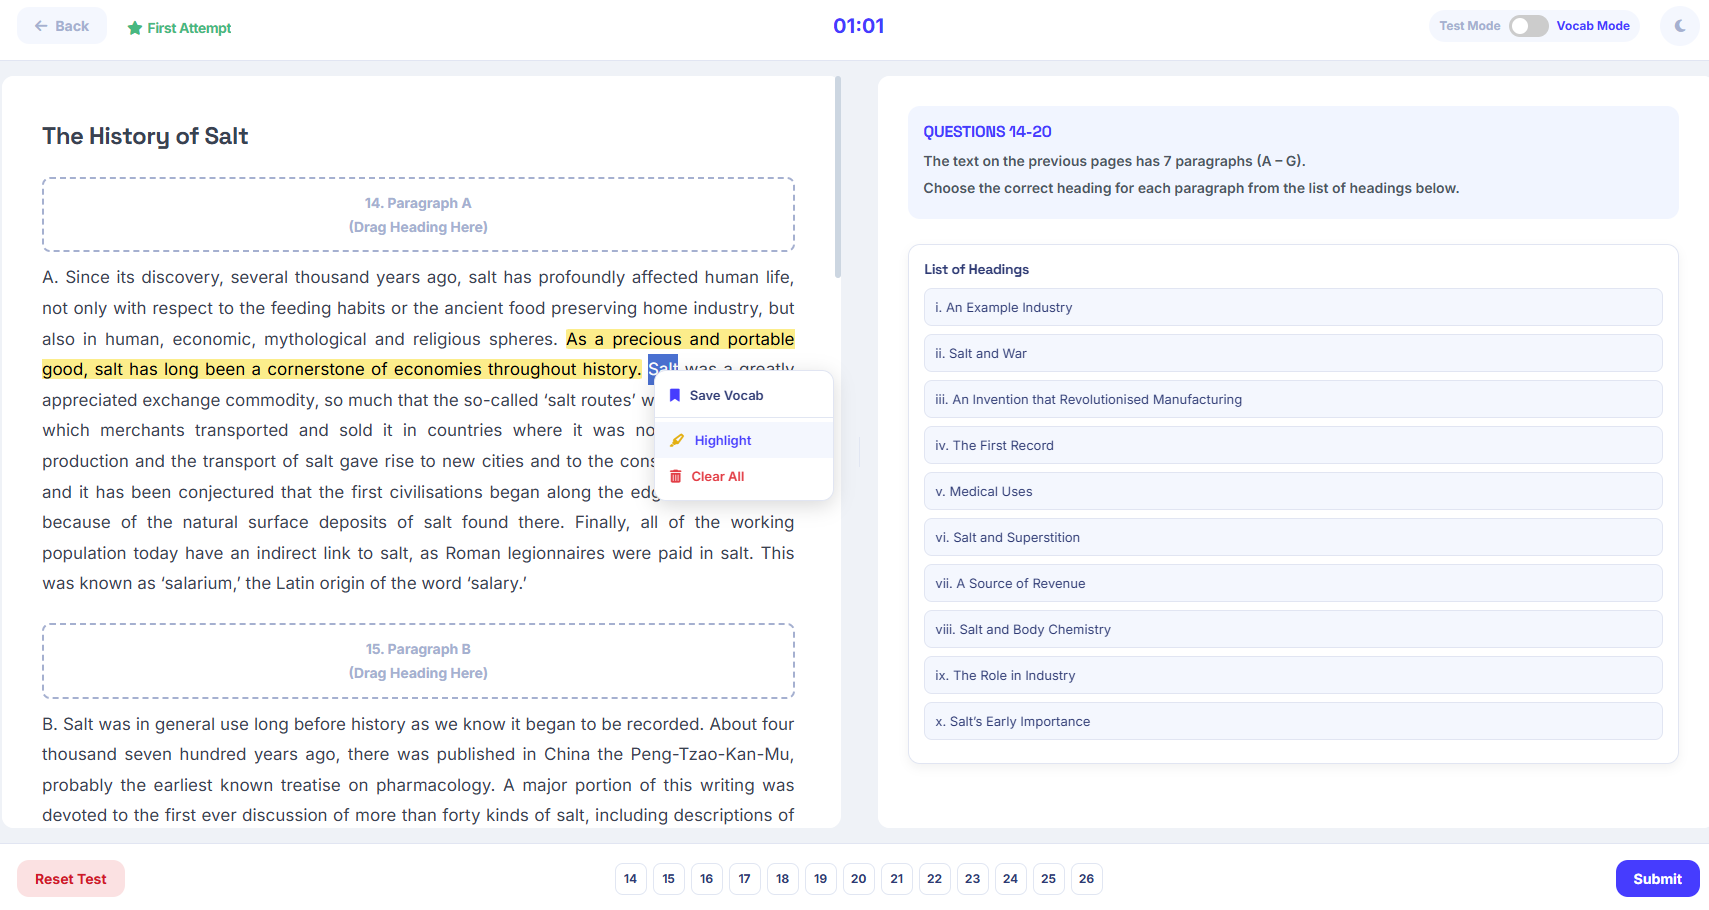The width and height of the screenshot is (1709, 910).
Task: Select Highlight from the context menu
Action: [x=722, y=440]
